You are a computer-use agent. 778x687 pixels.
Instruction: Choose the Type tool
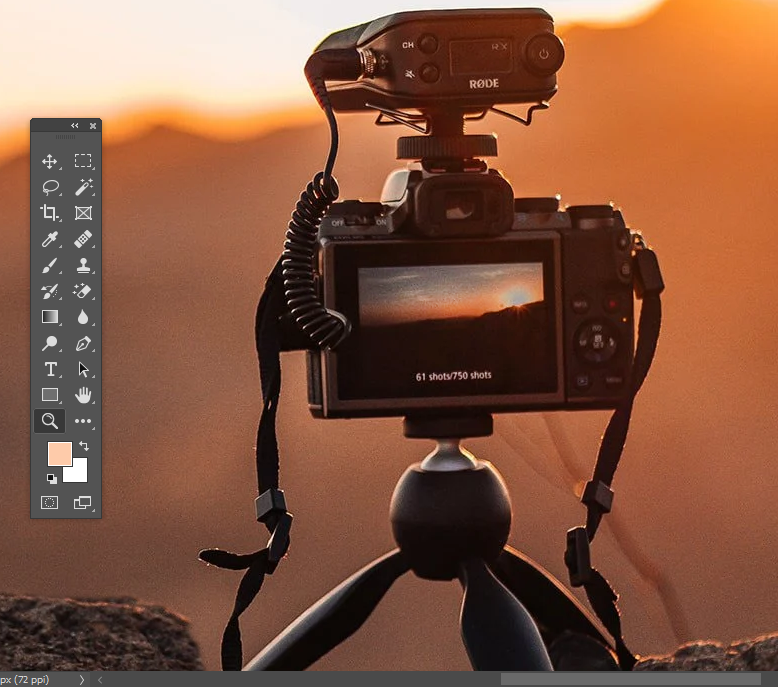[x=49, y=369]
